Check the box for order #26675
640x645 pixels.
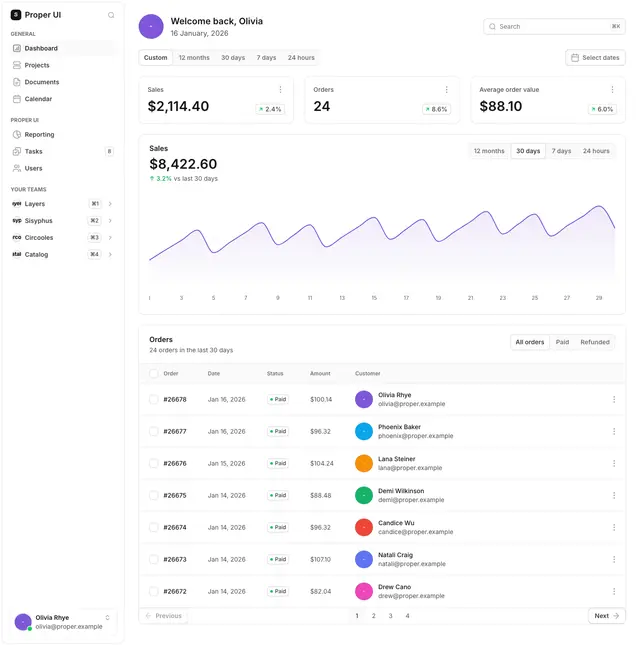[x=153, y=495]
